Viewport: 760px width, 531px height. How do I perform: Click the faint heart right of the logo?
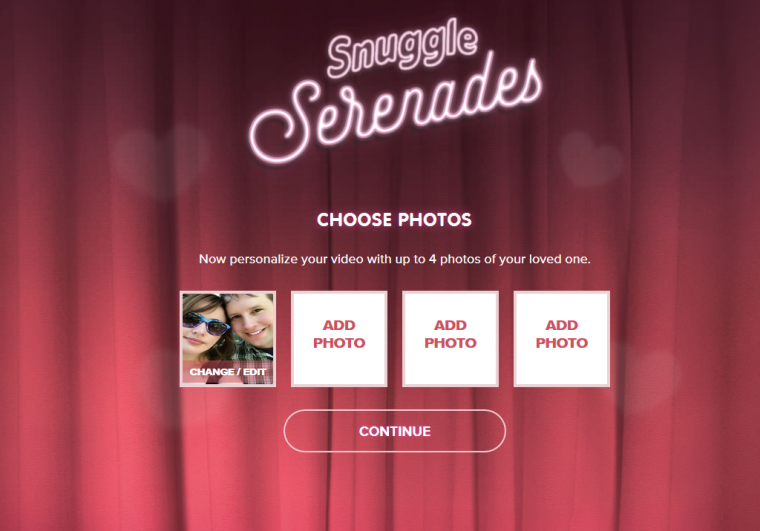coord(590,159)
